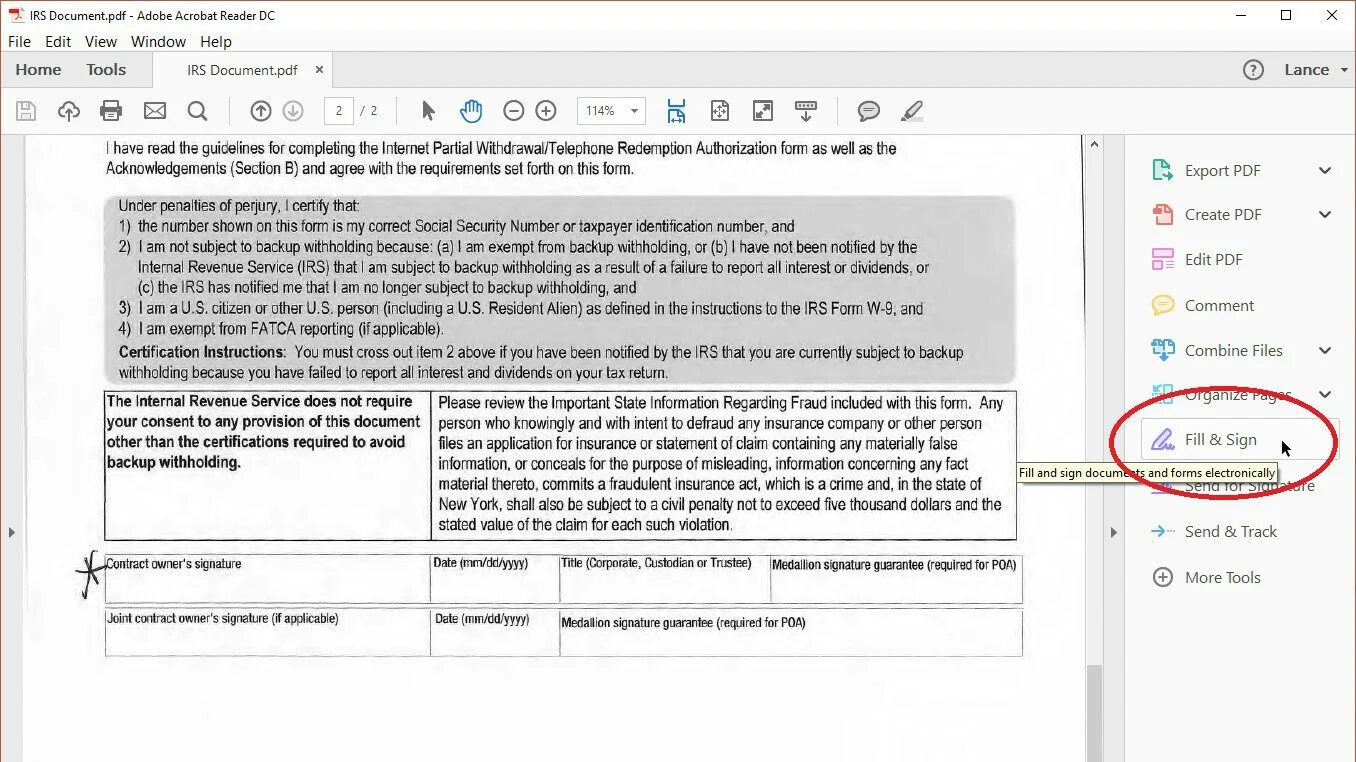Image resolution: width=1356 pixels, height=762 pixels.
Task: Send file by email envelope icon
Action: pos(155,111)
